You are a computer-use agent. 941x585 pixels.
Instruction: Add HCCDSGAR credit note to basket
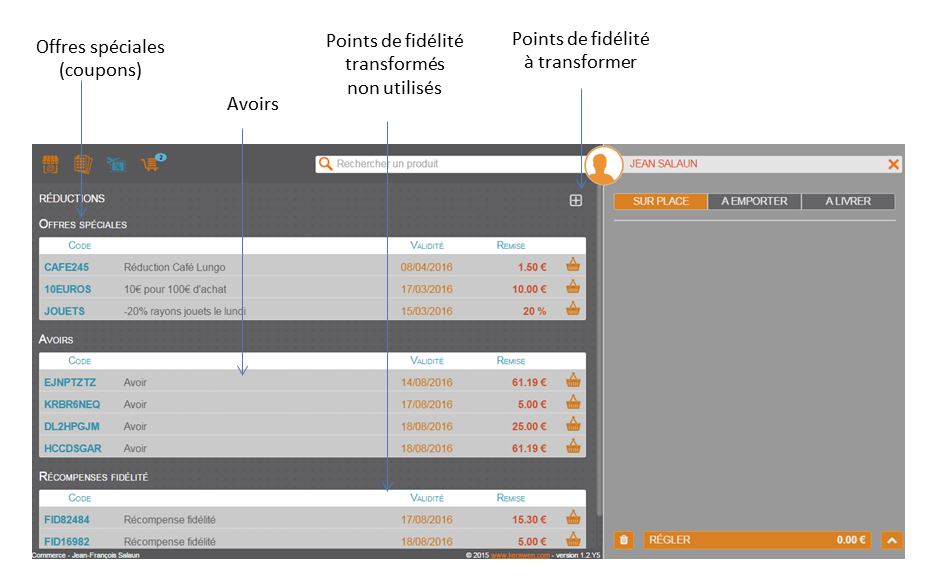coord(573,446)
